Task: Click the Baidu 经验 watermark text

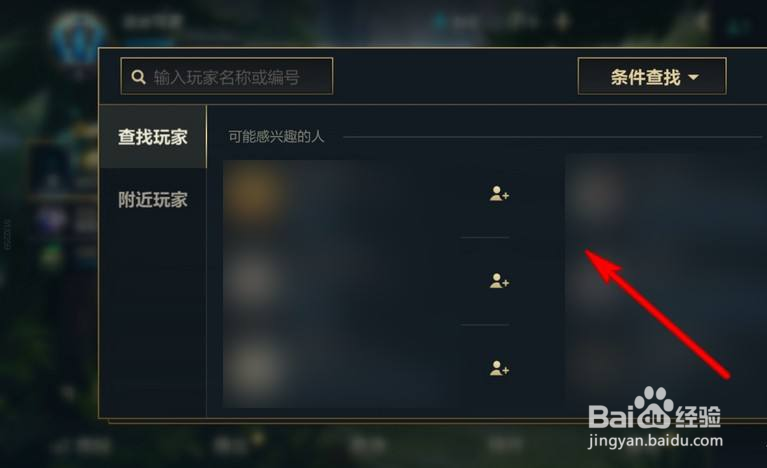Action: (x=698, y=417)
